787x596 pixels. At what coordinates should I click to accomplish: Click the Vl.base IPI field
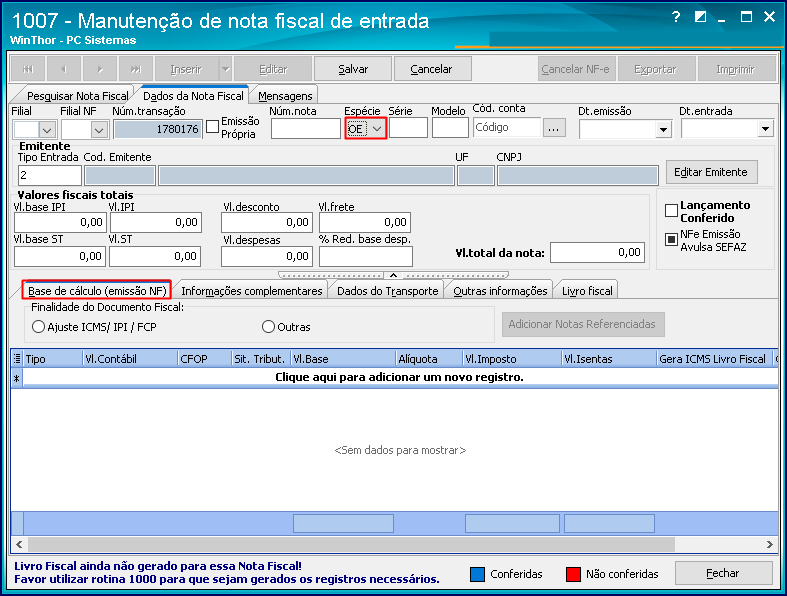point(60,222)
